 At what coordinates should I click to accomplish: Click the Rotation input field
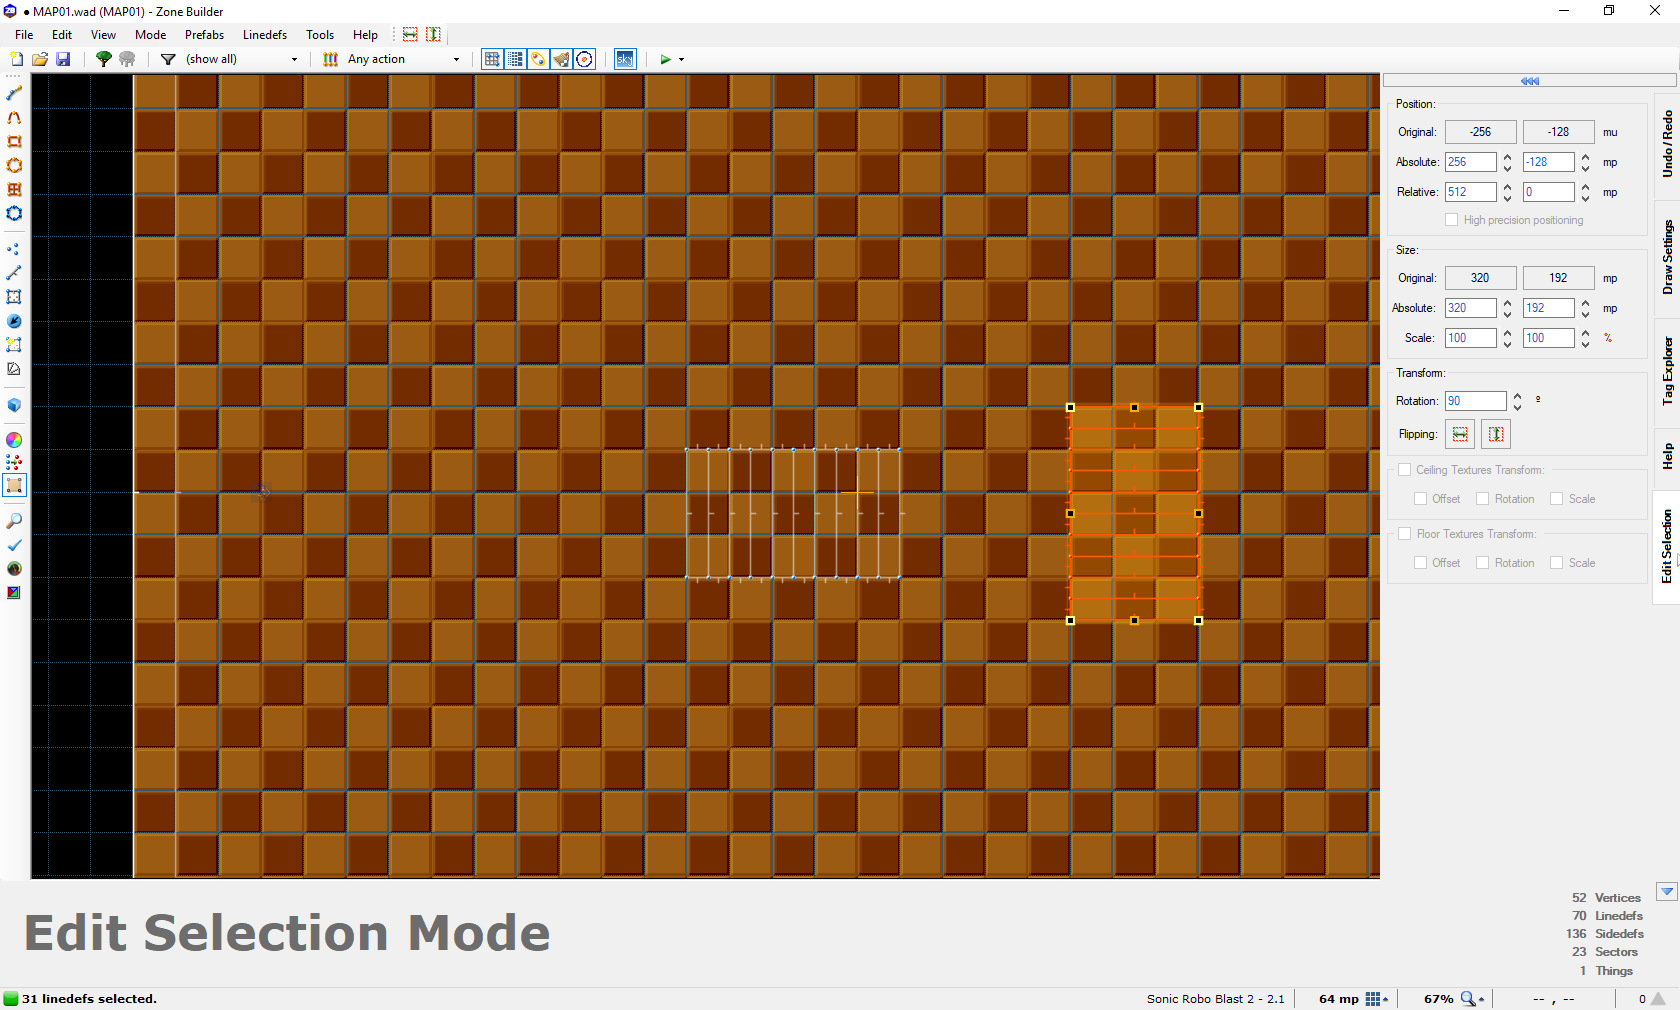1475,401
